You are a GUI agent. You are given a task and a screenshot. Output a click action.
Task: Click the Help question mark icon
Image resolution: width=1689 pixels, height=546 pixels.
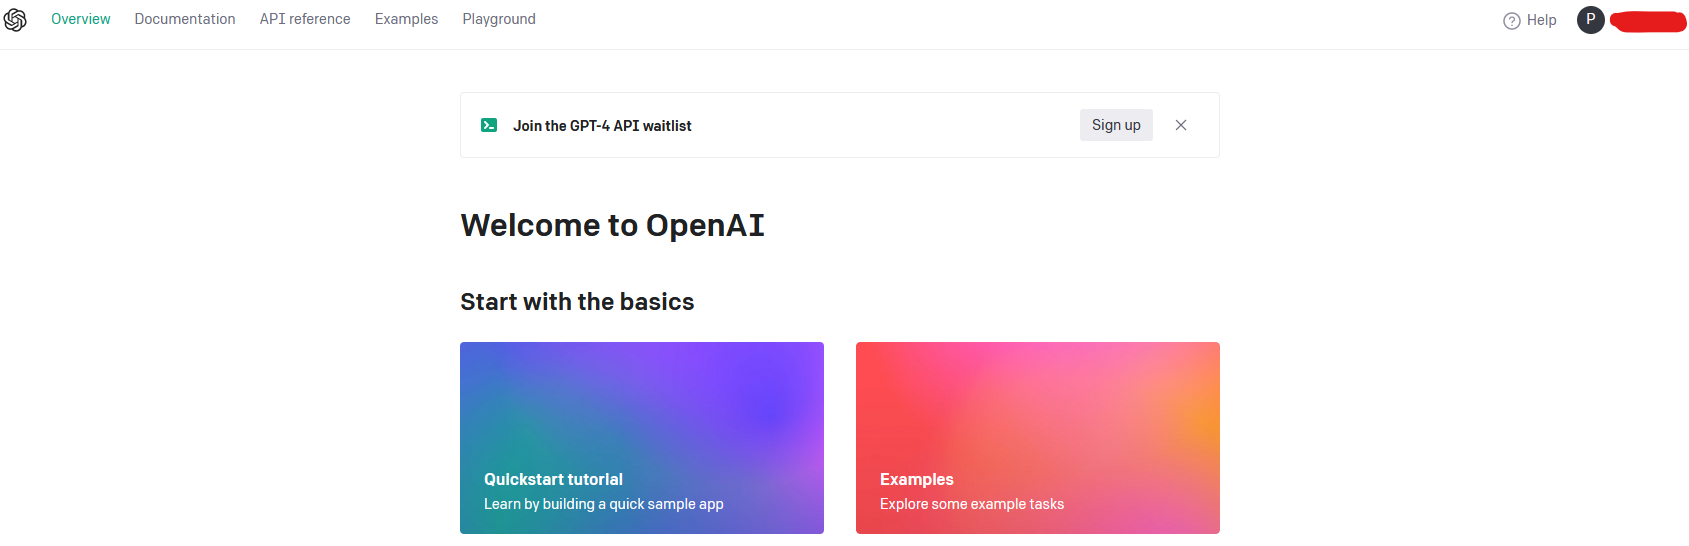(x=1512, y=21)
